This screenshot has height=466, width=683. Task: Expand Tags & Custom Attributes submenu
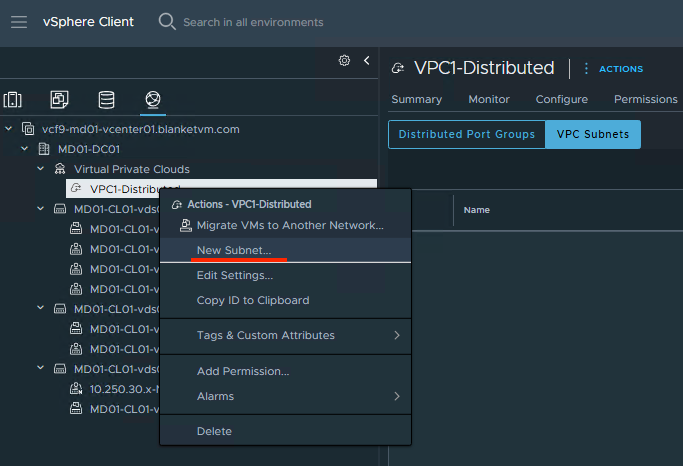click(396, 335)
